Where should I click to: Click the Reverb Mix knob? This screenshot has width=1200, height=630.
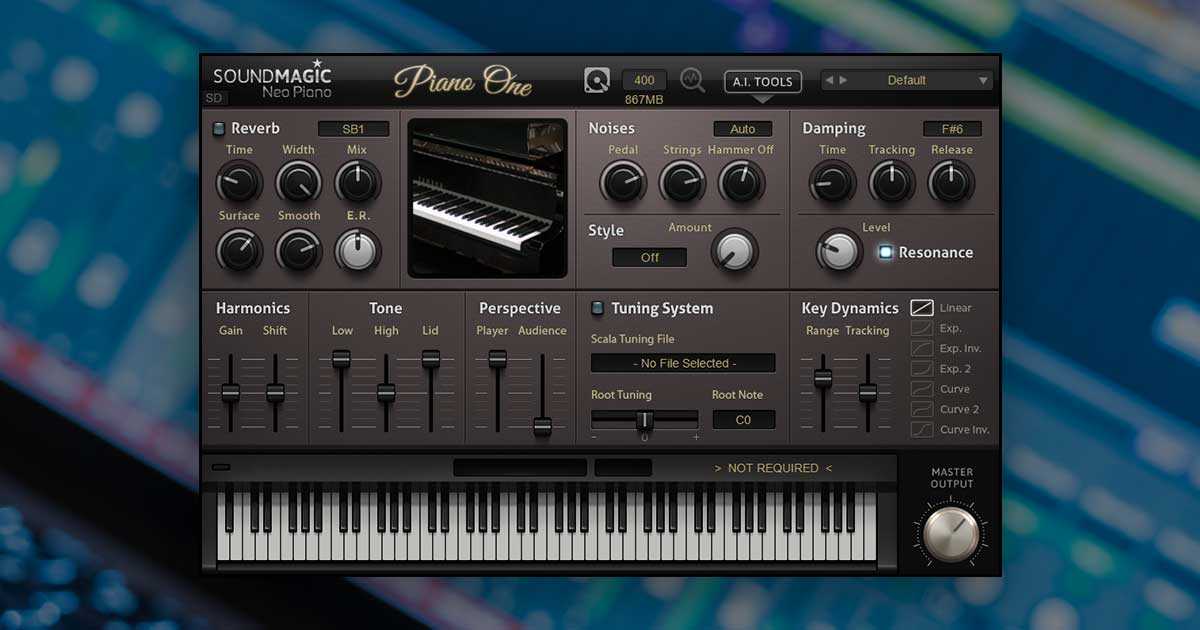click(x=357, y=183)
